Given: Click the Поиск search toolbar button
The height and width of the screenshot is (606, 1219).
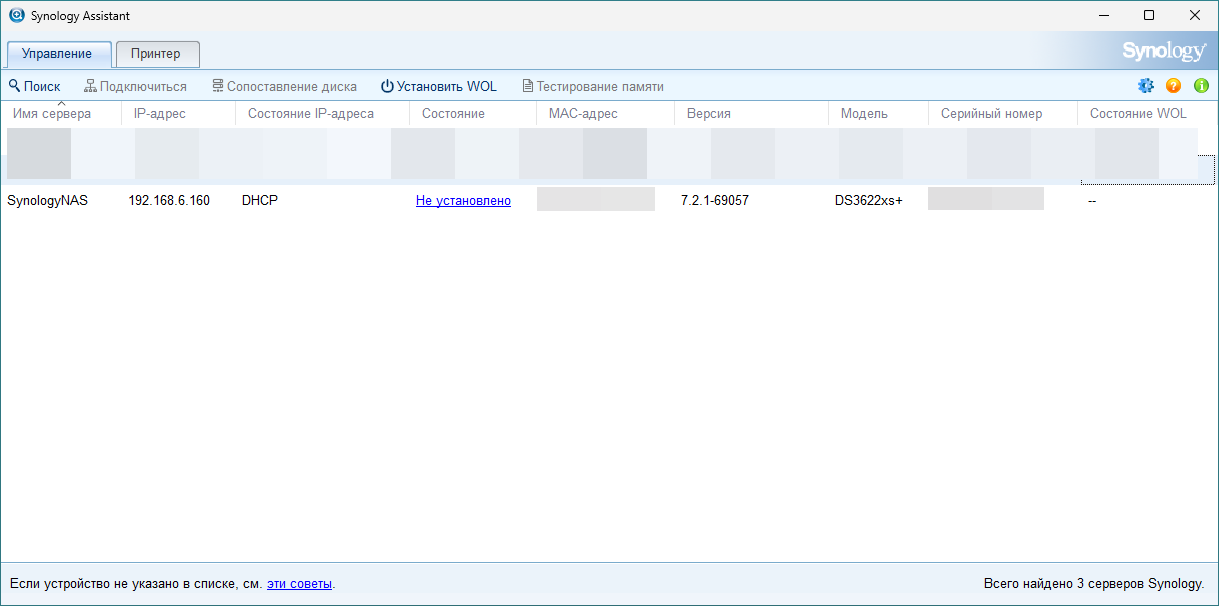Looking at the screenshot, I should [x=35, y=86].
